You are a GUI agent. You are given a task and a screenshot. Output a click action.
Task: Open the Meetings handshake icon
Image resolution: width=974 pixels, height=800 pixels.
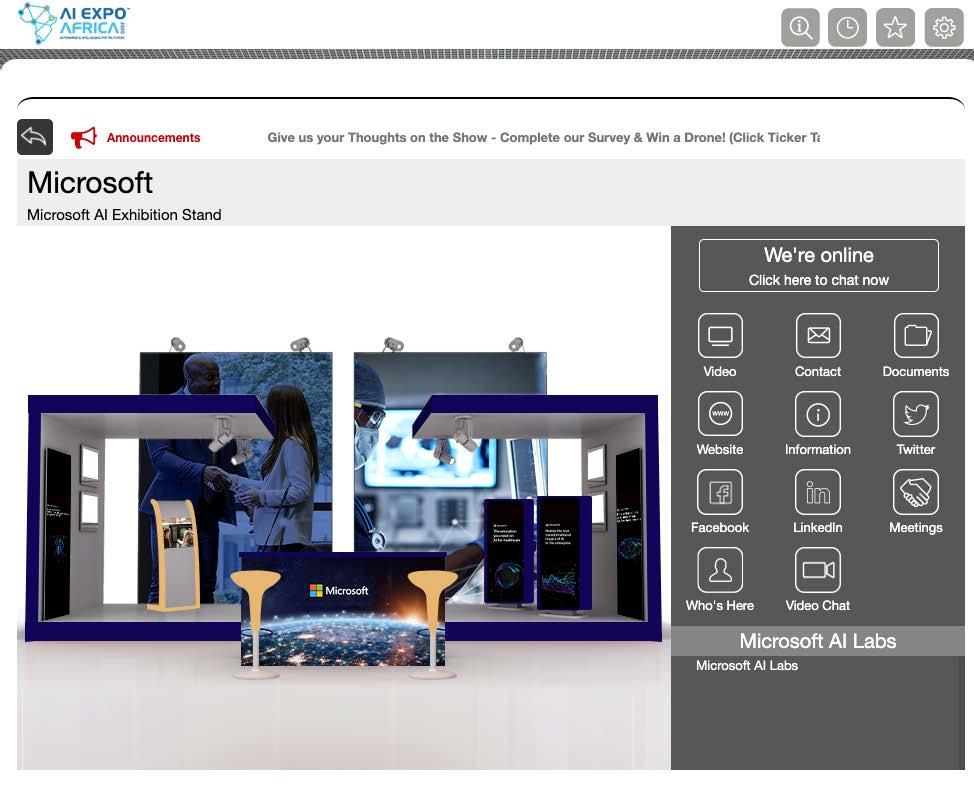click(916, 492)
